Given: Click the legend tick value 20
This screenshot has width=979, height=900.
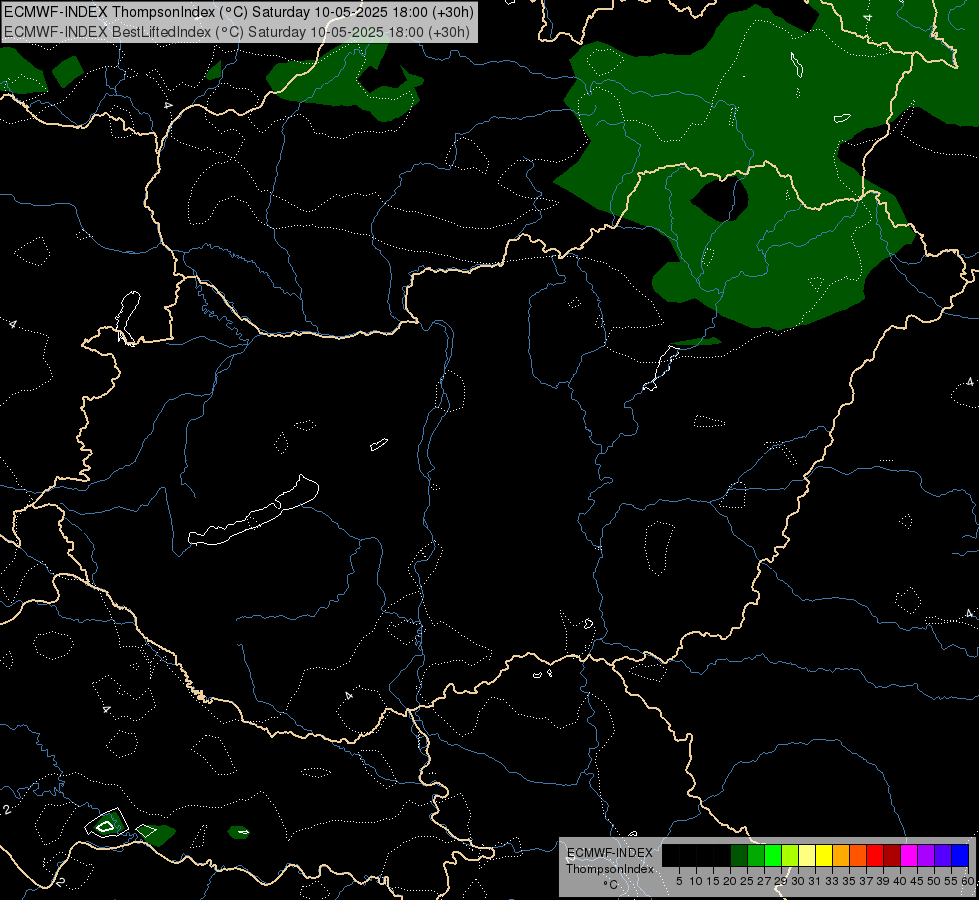Looking at the screenshot, I should click(x=730, y=881).
